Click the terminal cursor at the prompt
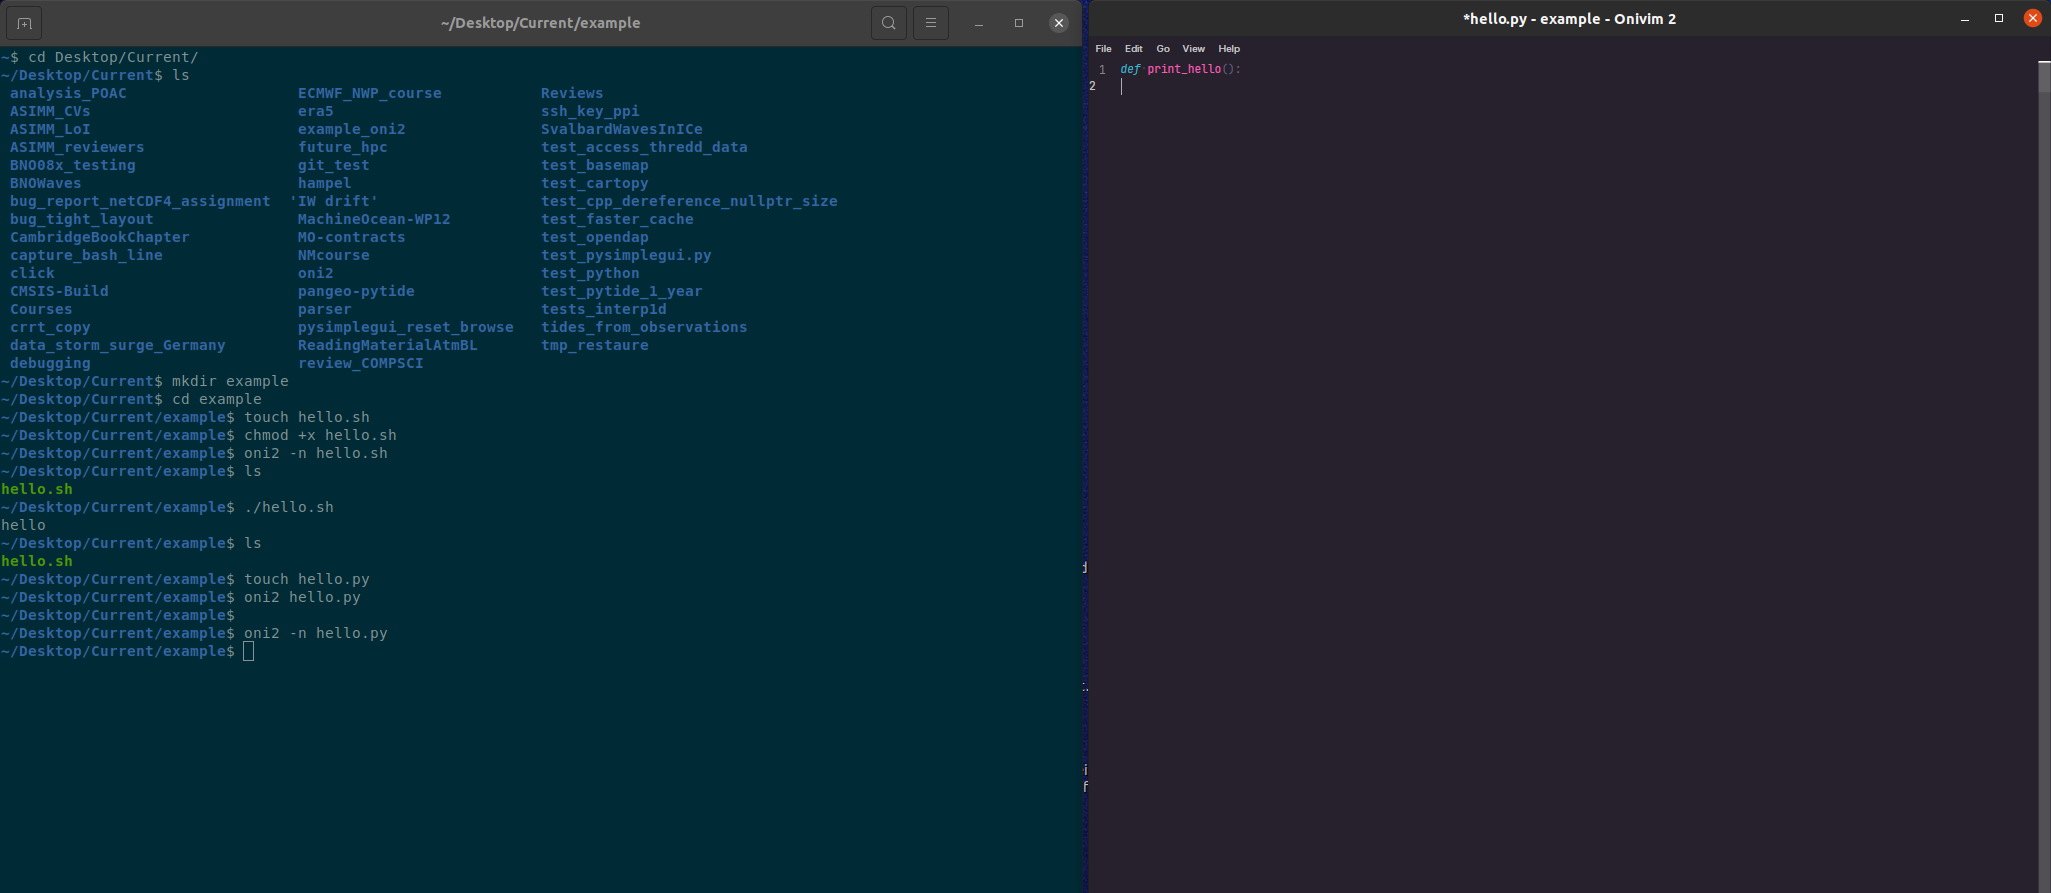The width and height of the screenshot is (2051, 893). coord(249,651)
